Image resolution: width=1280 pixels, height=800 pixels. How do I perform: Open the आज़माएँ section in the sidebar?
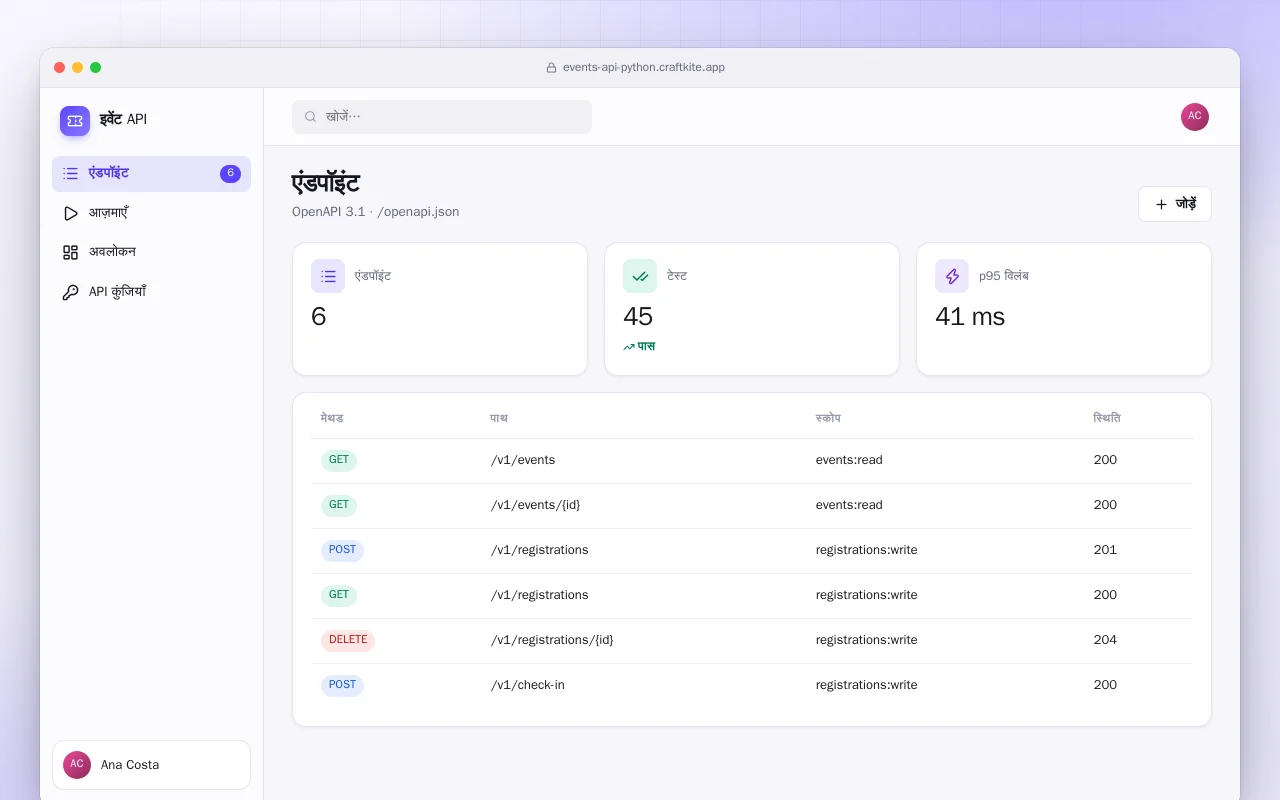point(151,213)
